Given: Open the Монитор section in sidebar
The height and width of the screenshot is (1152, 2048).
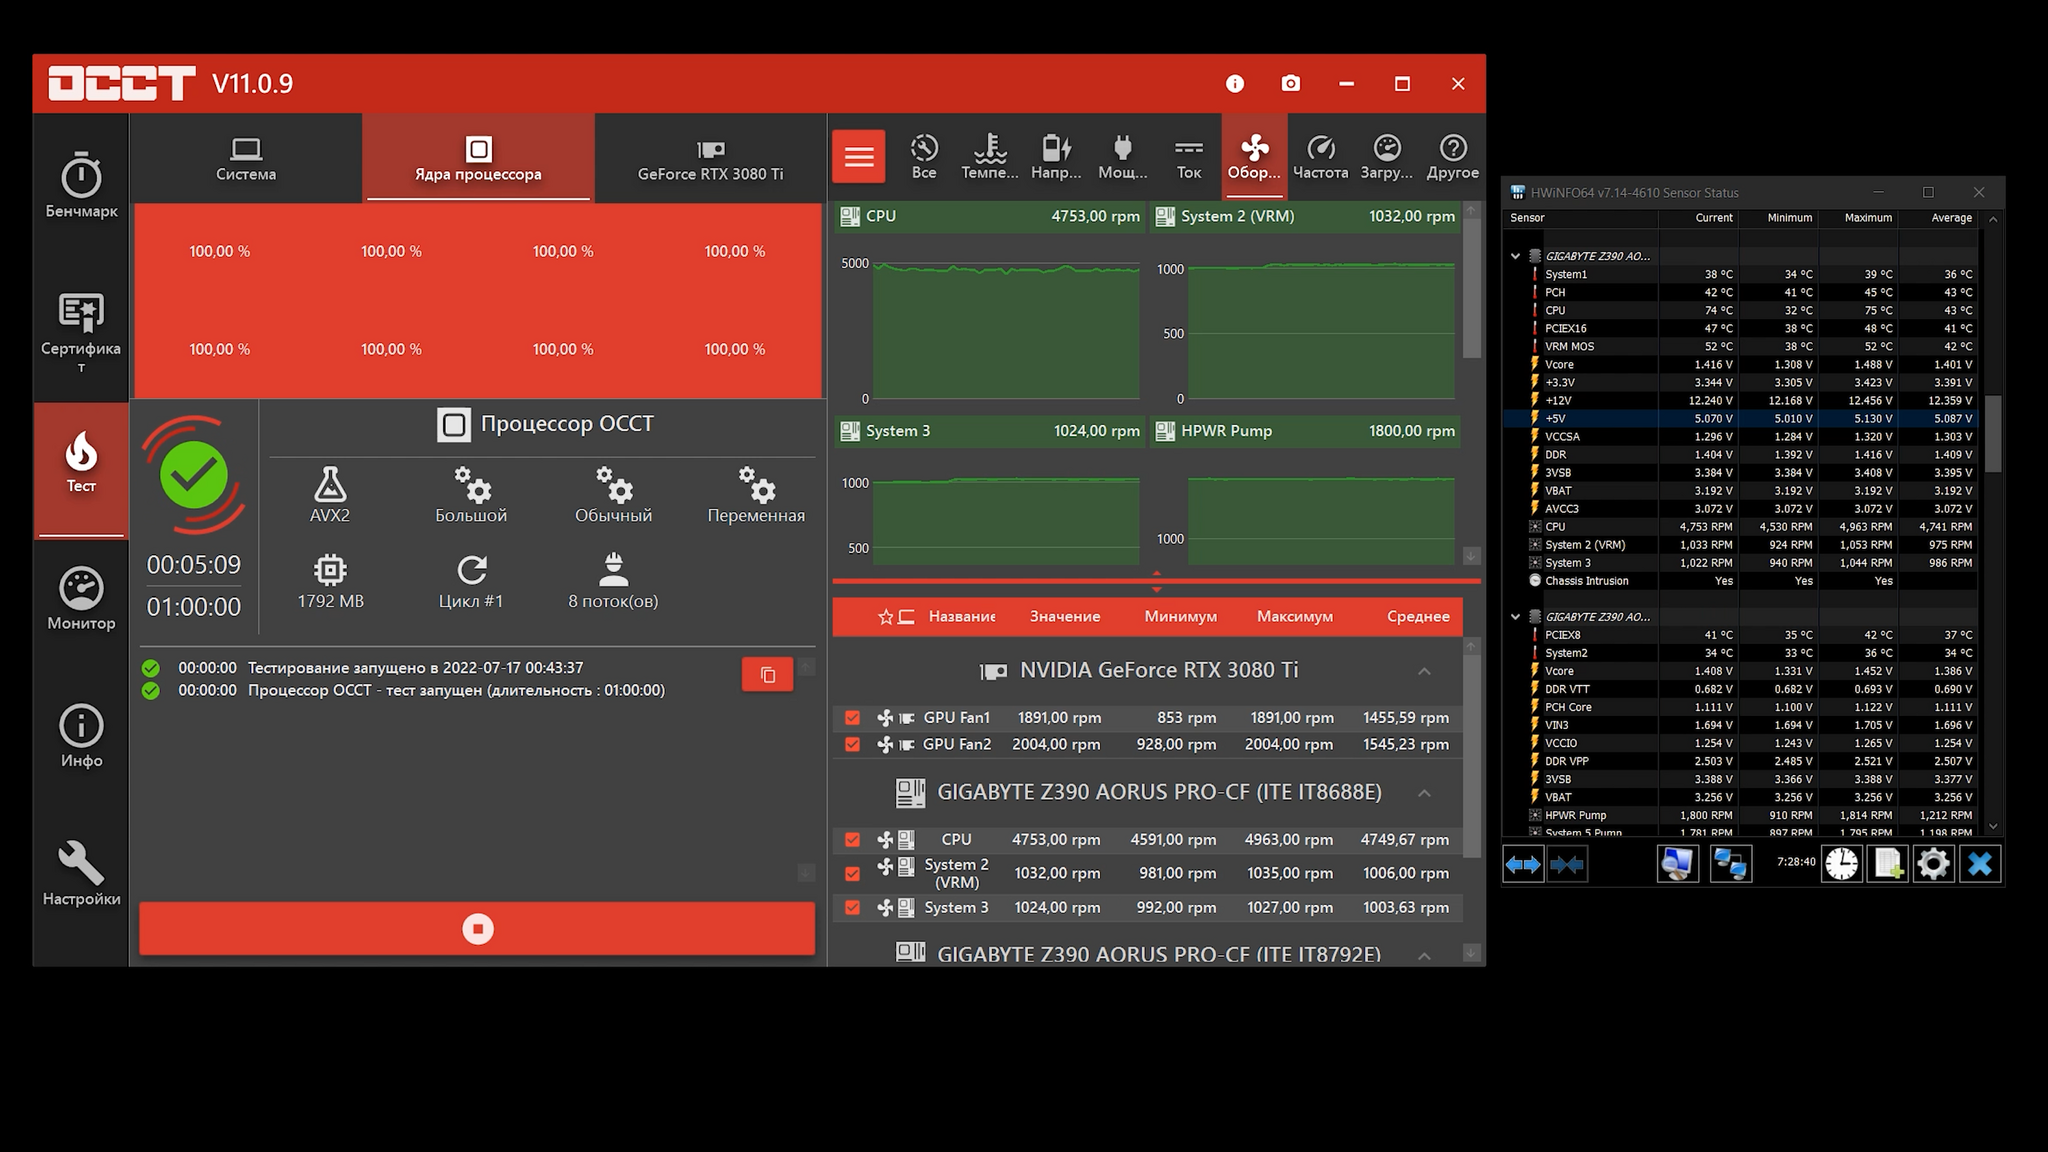Looking at the screenshot, I should click(81, 598).
